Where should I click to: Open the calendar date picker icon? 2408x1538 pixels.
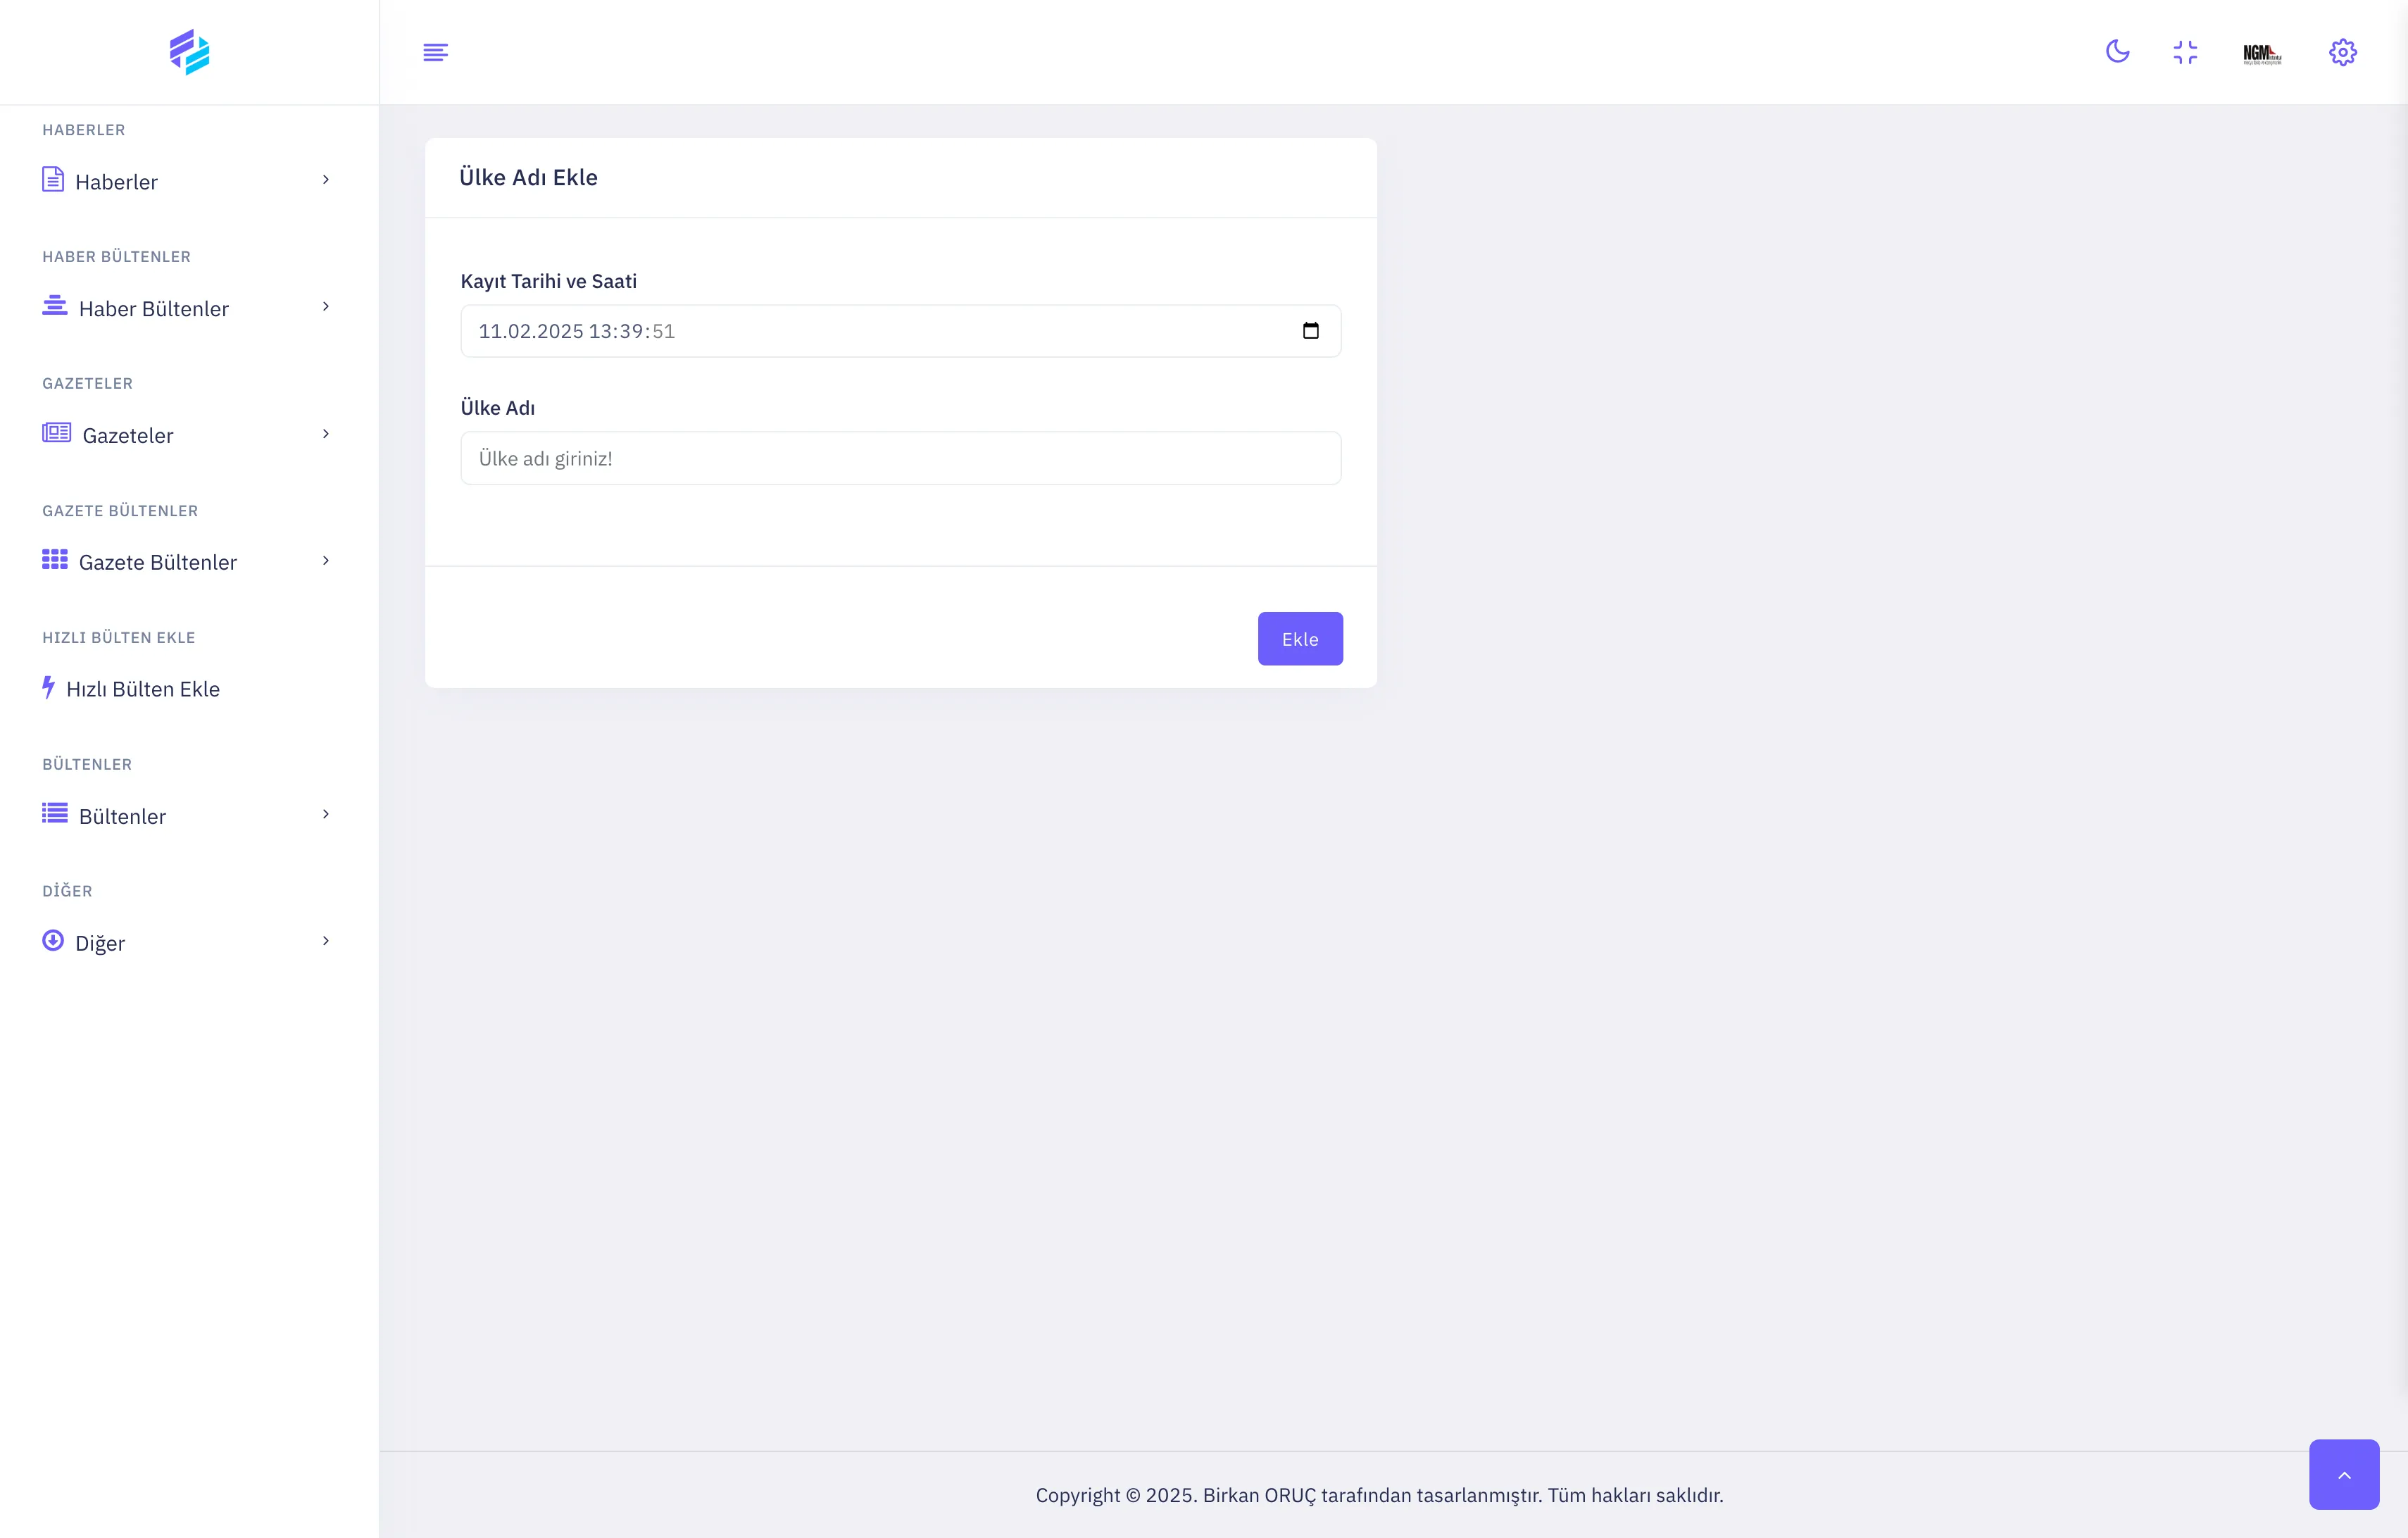pyautogui.click(x=1310, y=331)
